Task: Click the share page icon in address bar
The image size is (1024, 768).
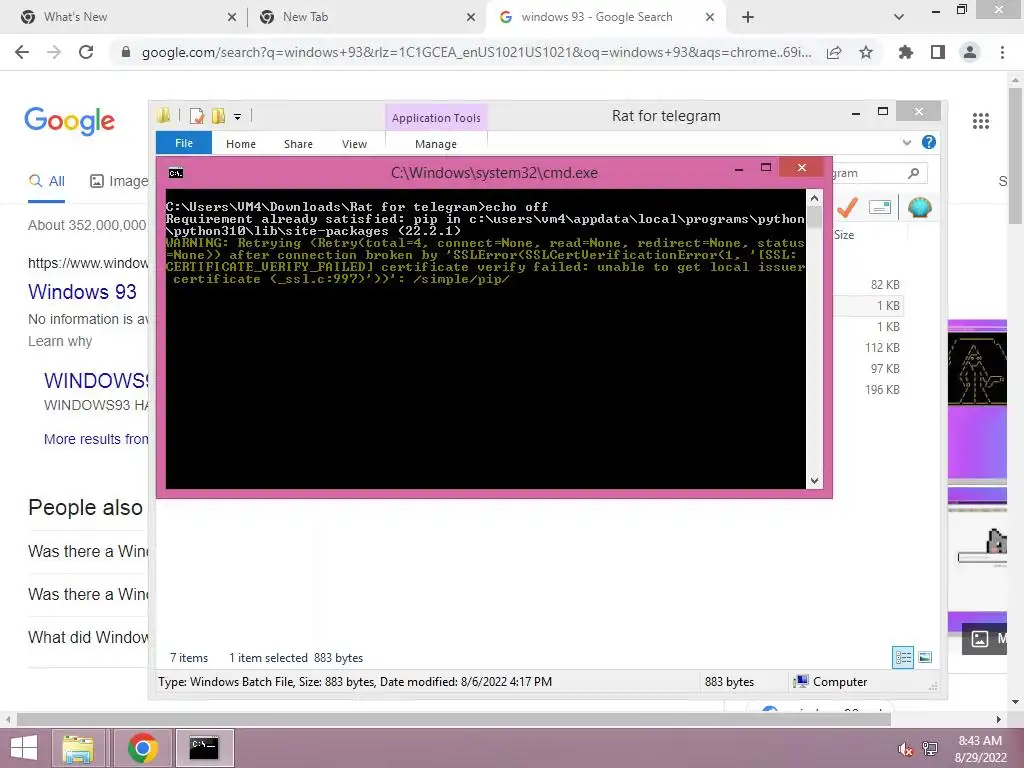Action: (x=834, y=53)
